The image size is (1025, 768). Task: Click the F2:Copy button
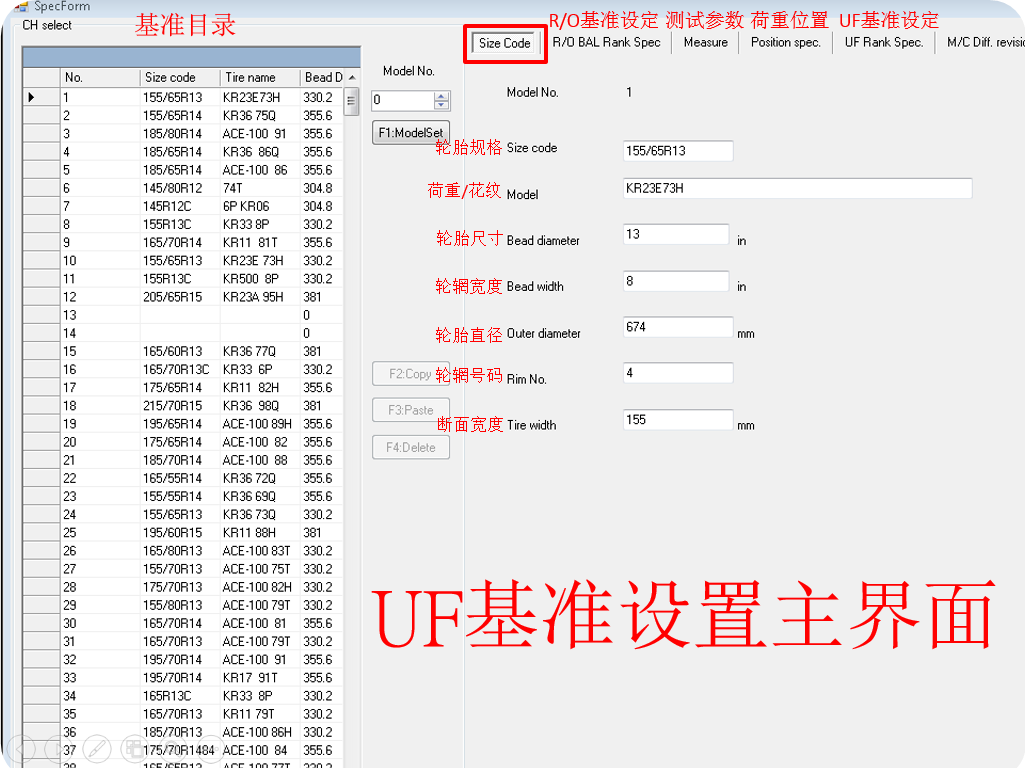410,374
